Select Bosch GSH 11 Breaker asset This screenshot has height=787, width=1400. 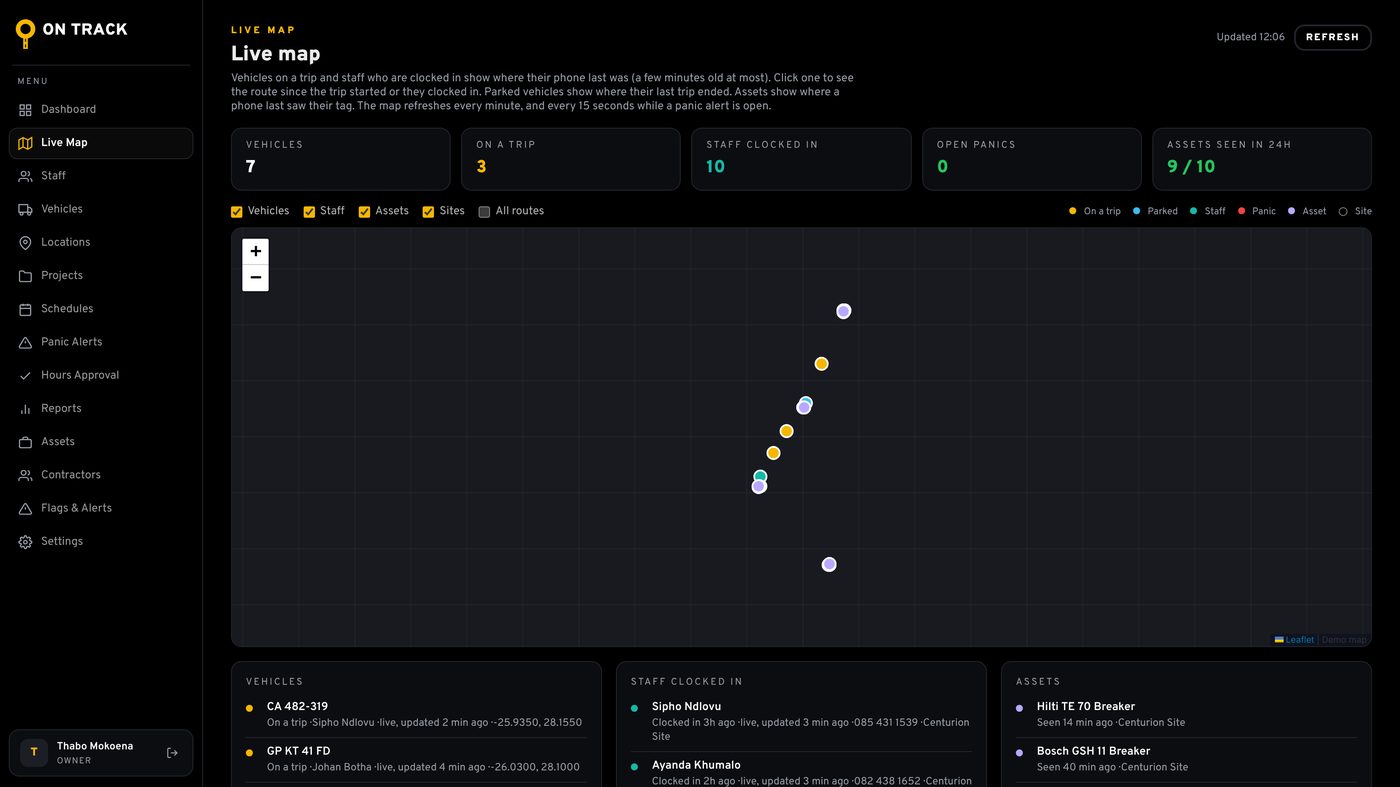pos(1186,759)
